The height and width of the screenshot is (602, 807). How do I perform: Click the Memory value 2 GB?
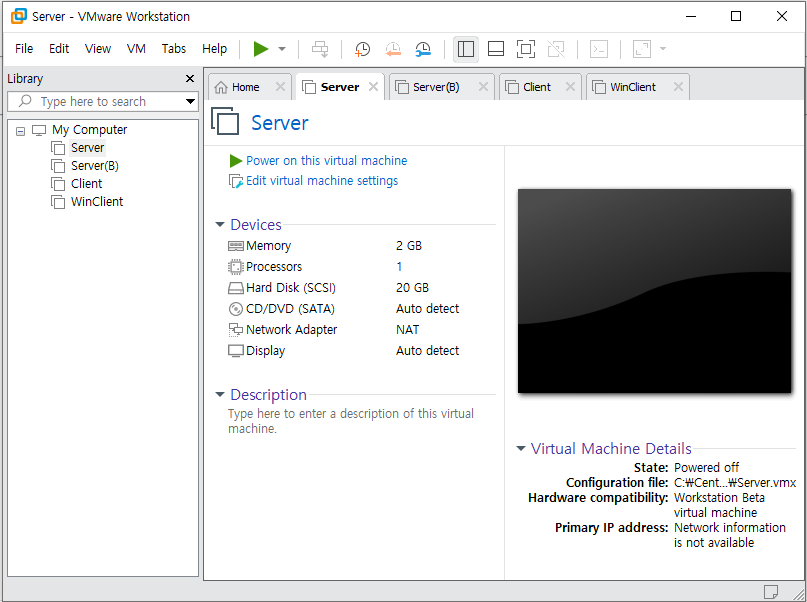[409, 245]
